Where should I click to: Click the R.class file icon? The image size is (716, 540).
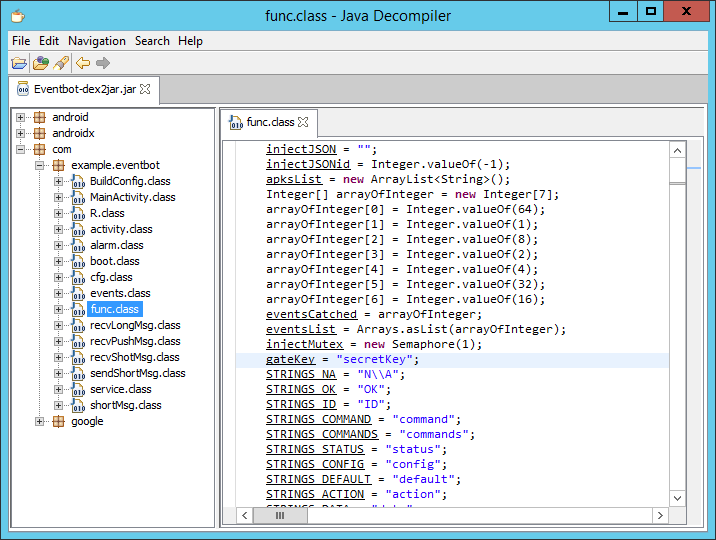click(x=78, y=214)
